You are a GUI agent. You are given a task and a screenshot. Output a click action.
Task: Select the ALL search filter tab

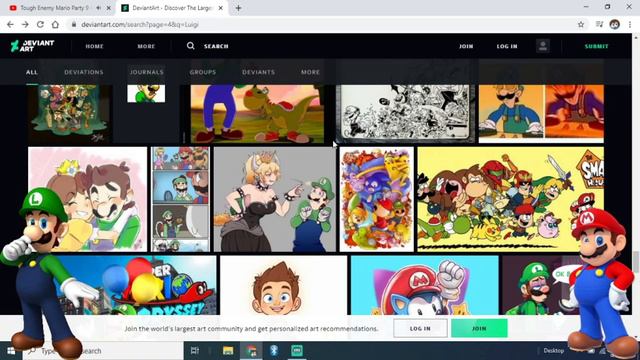tap(32, 72)
